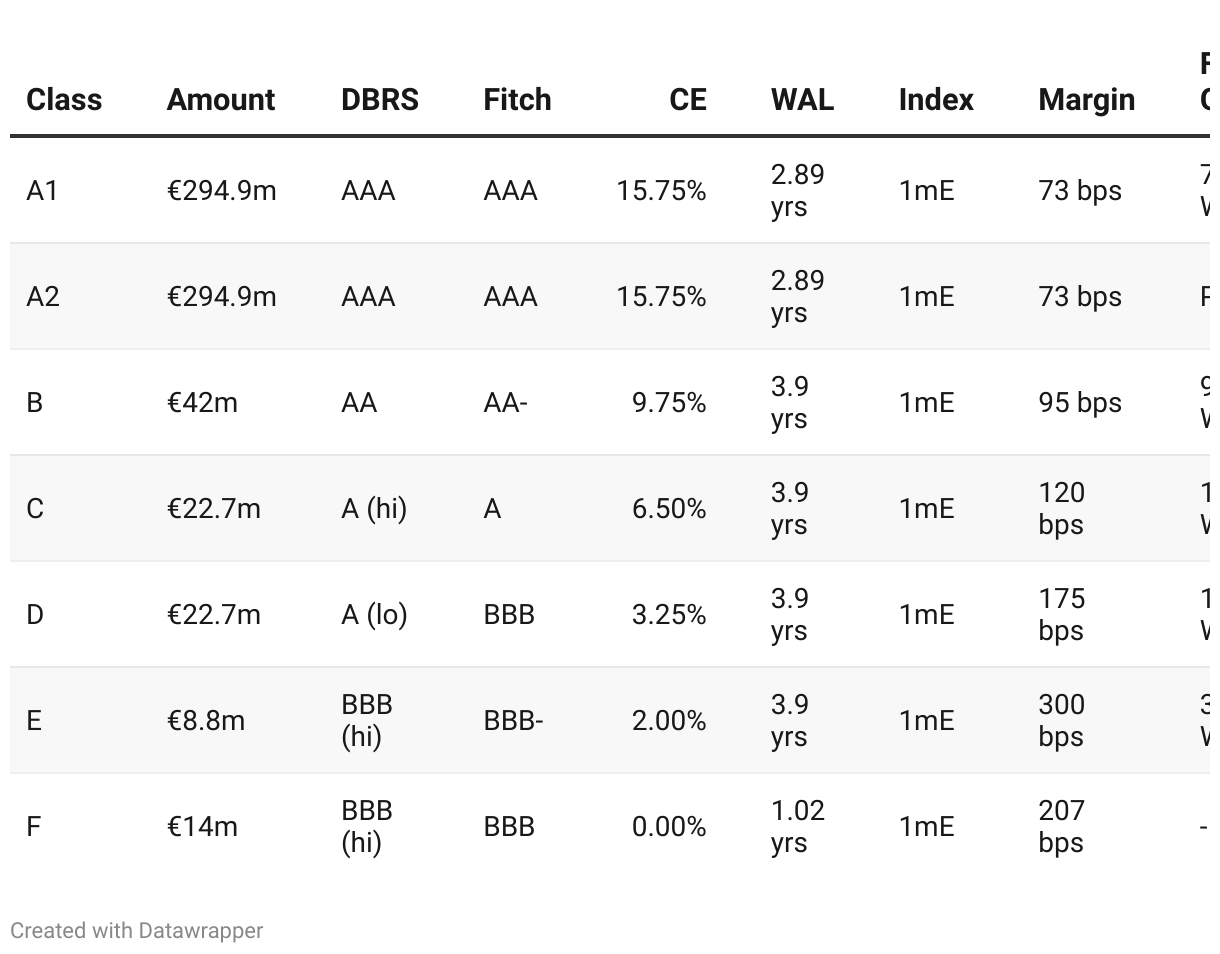Click the WAL column header
The height and width of the screenshot is (954, 1220).
802,100
